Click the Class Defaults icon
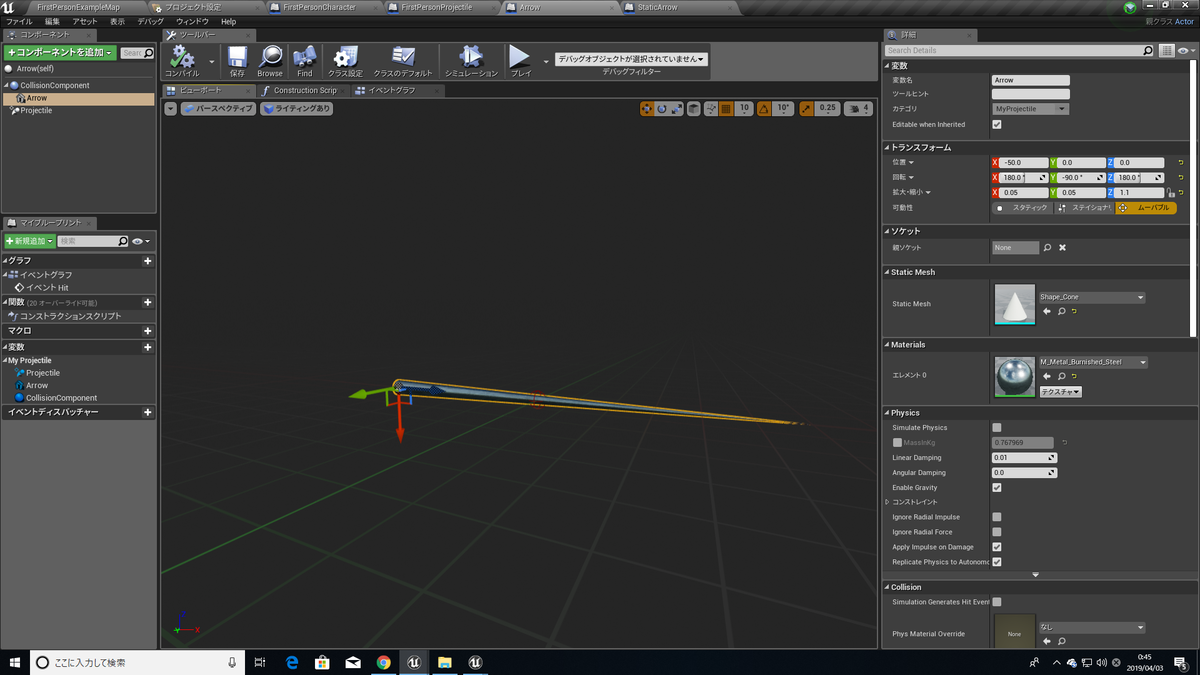Screen dimensions: 1200x675 point(403,57)
